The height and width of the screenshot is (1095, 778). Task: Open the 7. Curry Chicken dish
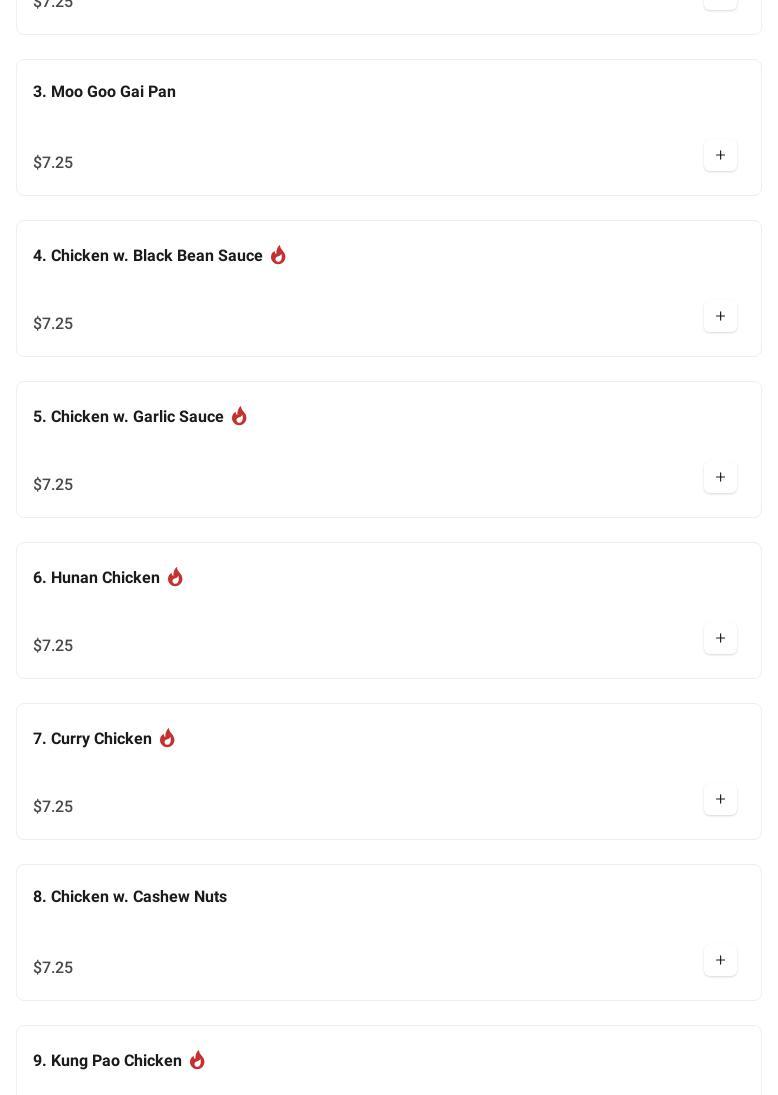pos(92,739)
